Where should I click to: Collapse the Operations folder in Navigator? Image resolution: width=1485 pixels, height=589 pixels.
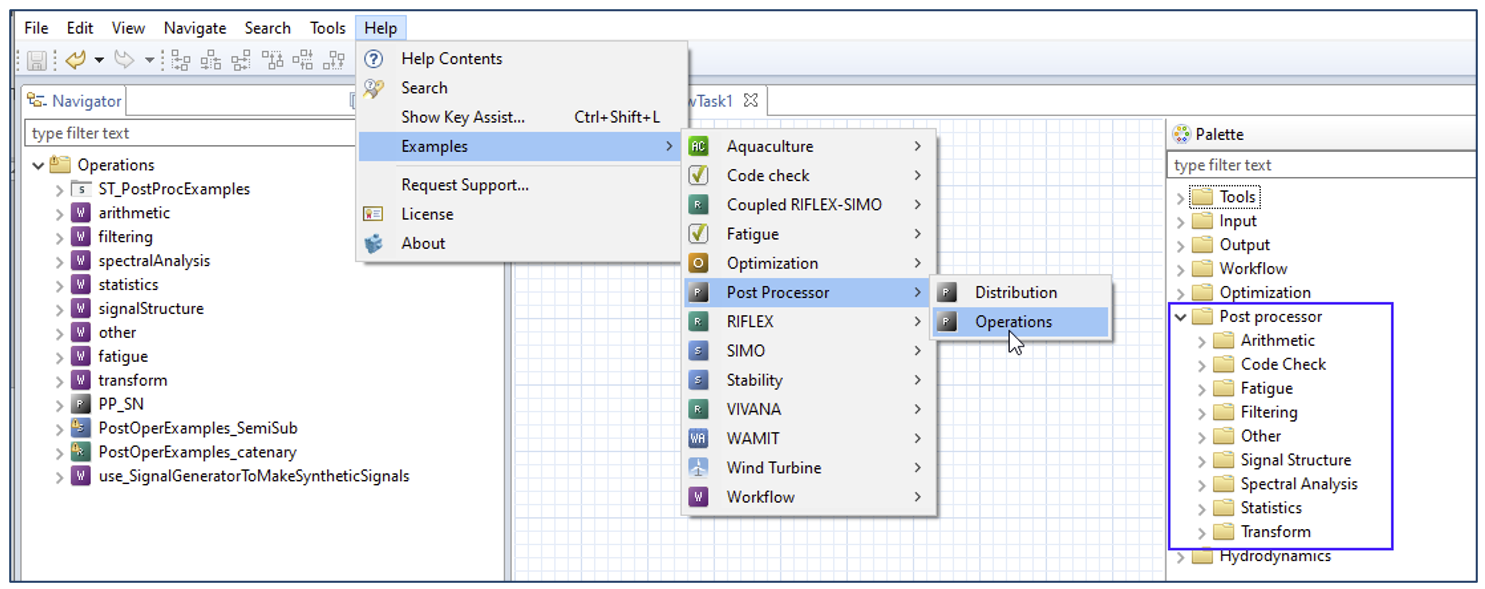click(x=38, y=166)
